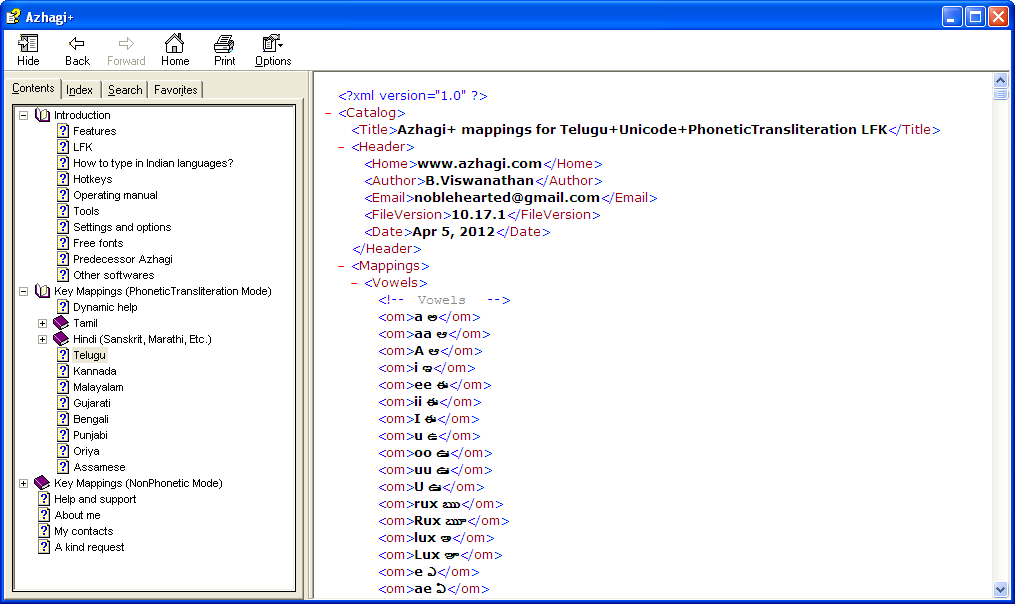Collapse the Header XML element
1015x604 pixels.
[341, 148]
